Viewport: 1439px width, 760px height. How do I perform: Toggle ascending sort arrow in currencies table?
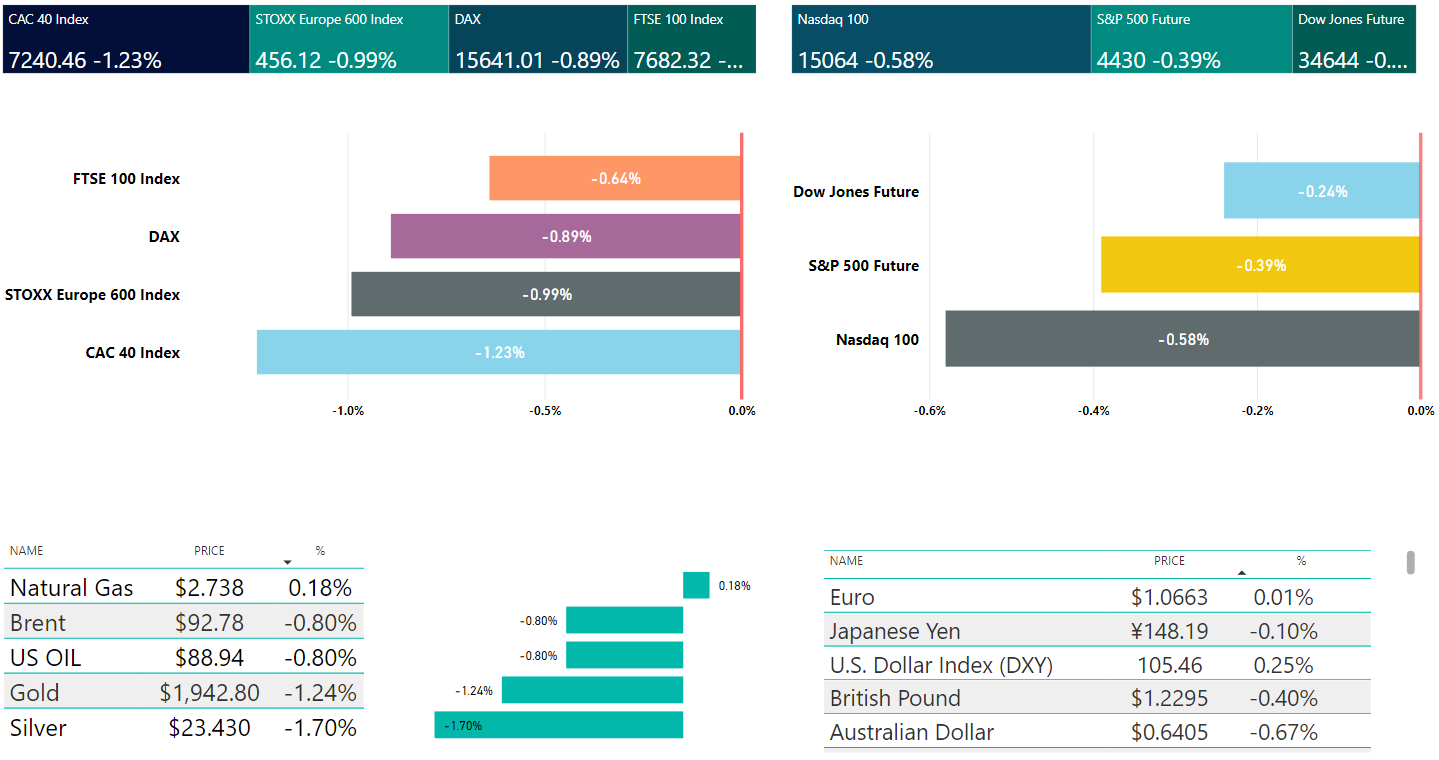[1242, 573]
